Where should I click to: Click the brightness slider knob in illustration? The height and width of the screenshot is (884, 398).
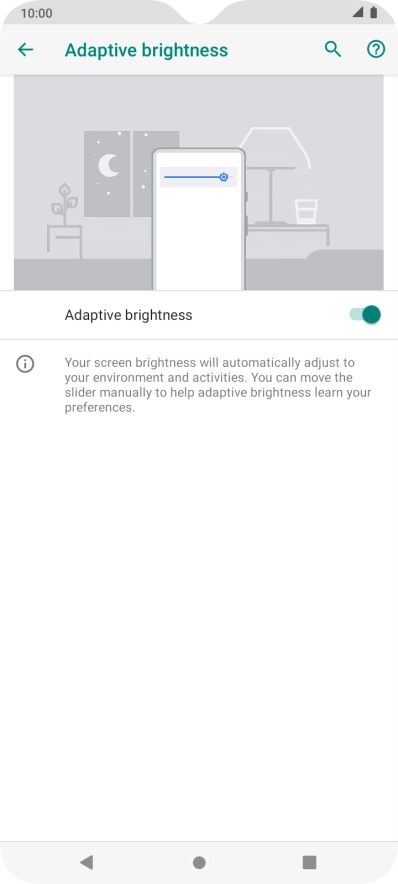click(x=224, y=177)
